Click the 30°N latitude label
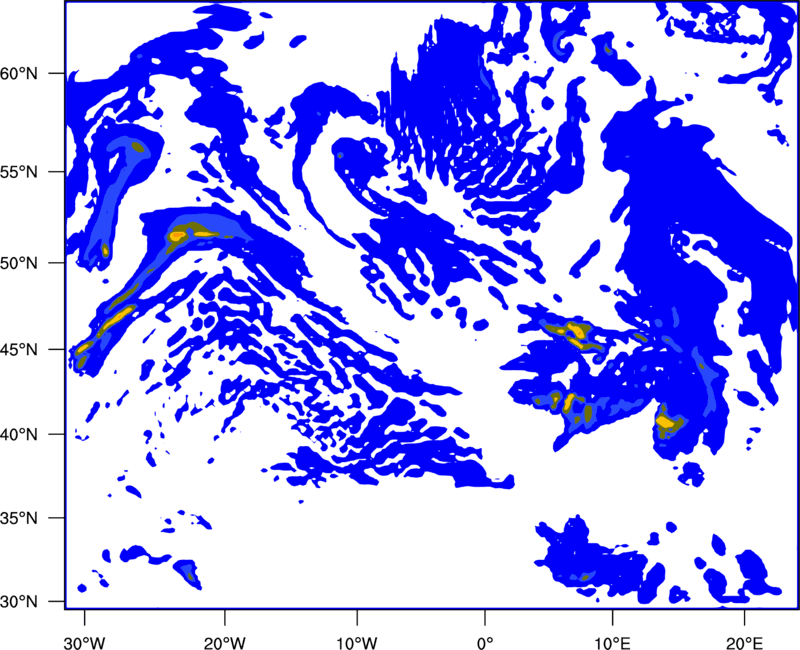The image size is (800, 650). (19, 602)
